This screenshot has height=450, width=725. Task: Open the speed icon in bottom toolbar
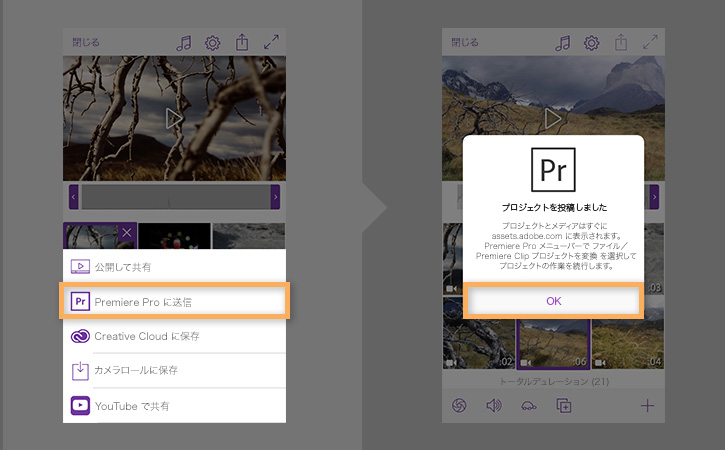coord(528,406)
